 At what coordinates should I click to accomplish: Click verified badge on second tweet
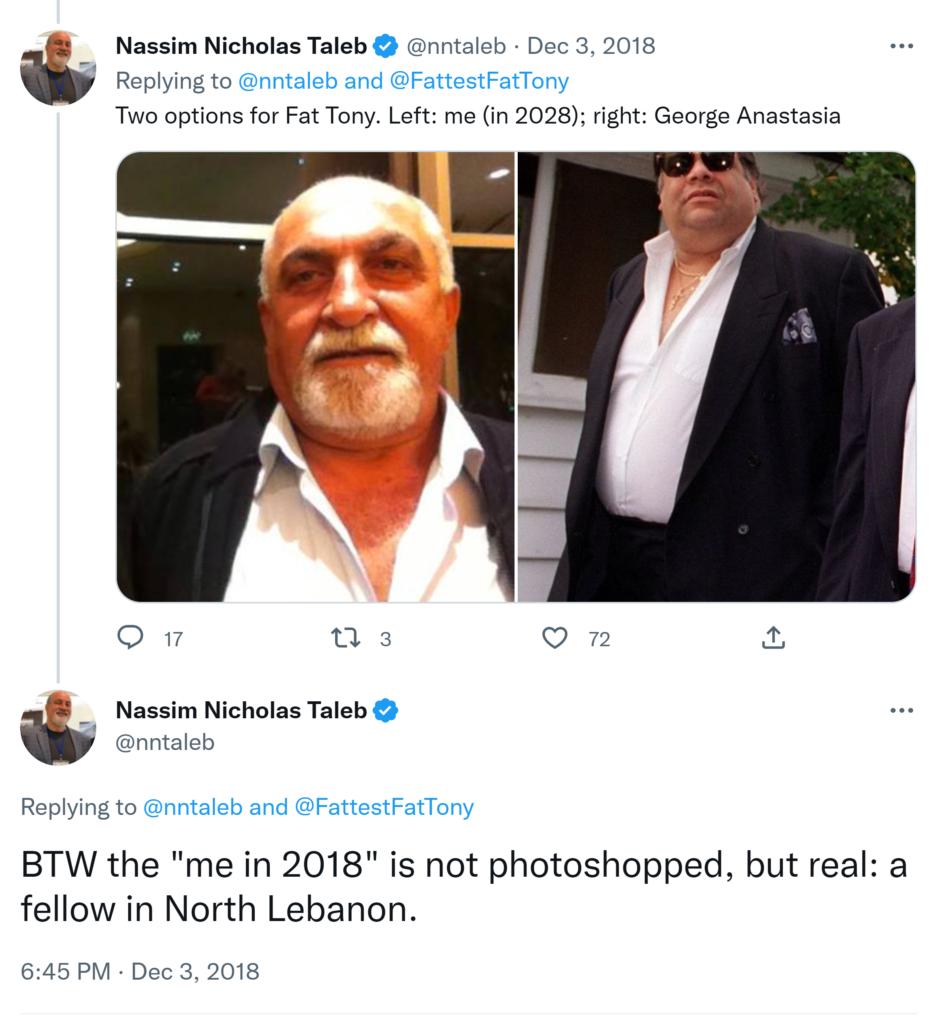pyautogui.click(x=385, y=711)
